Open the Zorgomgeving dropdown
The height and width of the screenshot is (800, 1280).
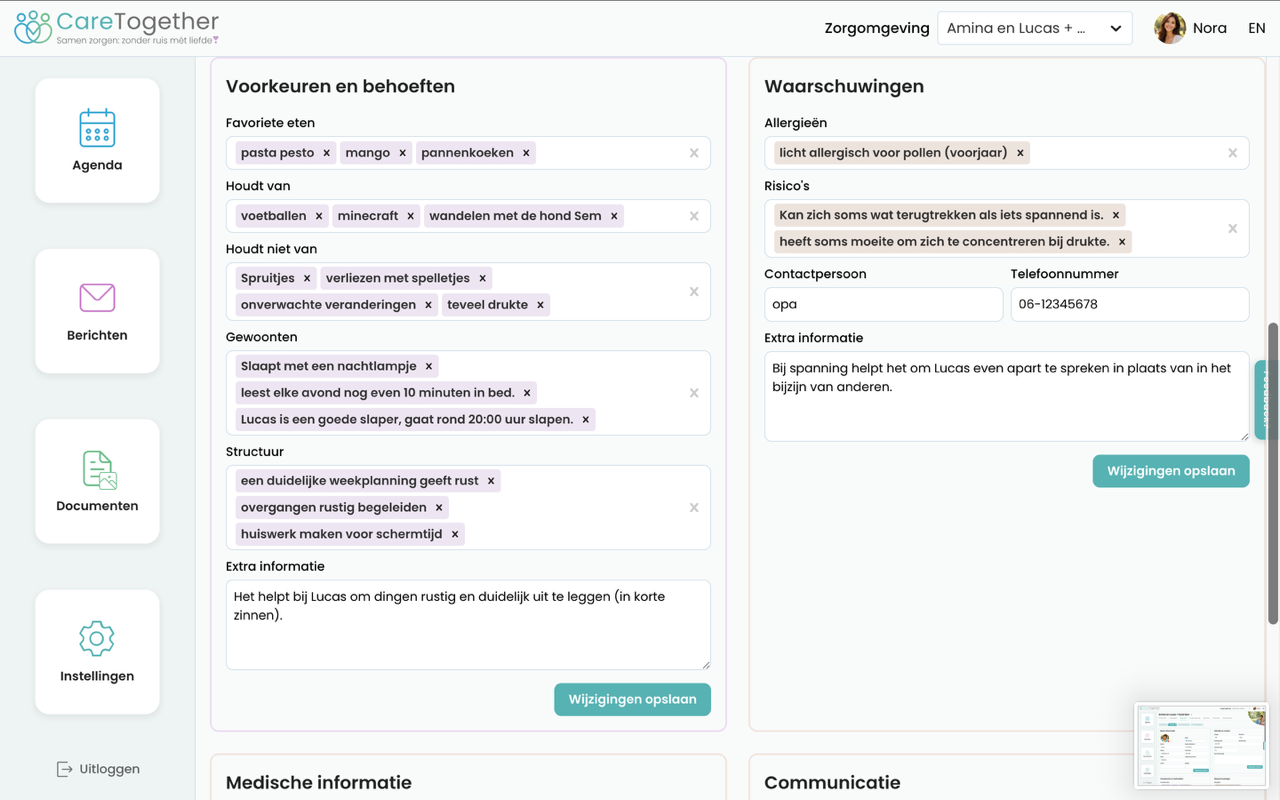pos(1035,28)
